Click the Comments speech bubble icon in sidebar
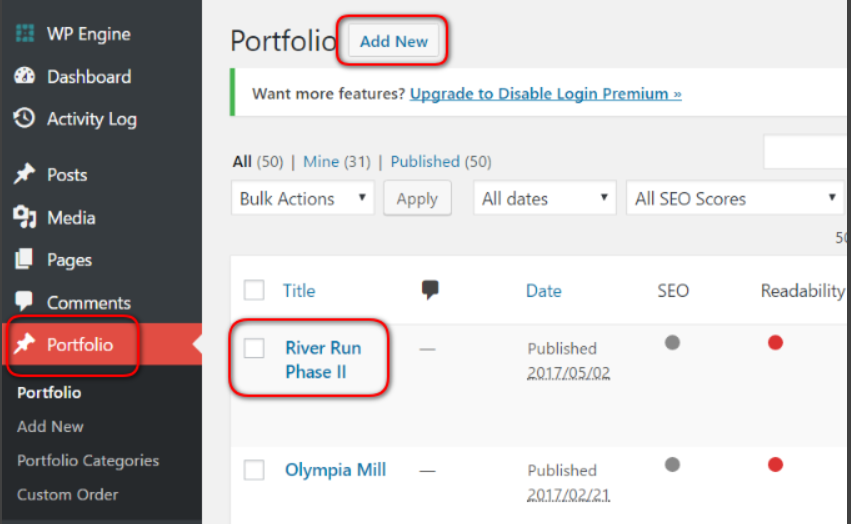851x524 pixels. (x=24, y=300)
